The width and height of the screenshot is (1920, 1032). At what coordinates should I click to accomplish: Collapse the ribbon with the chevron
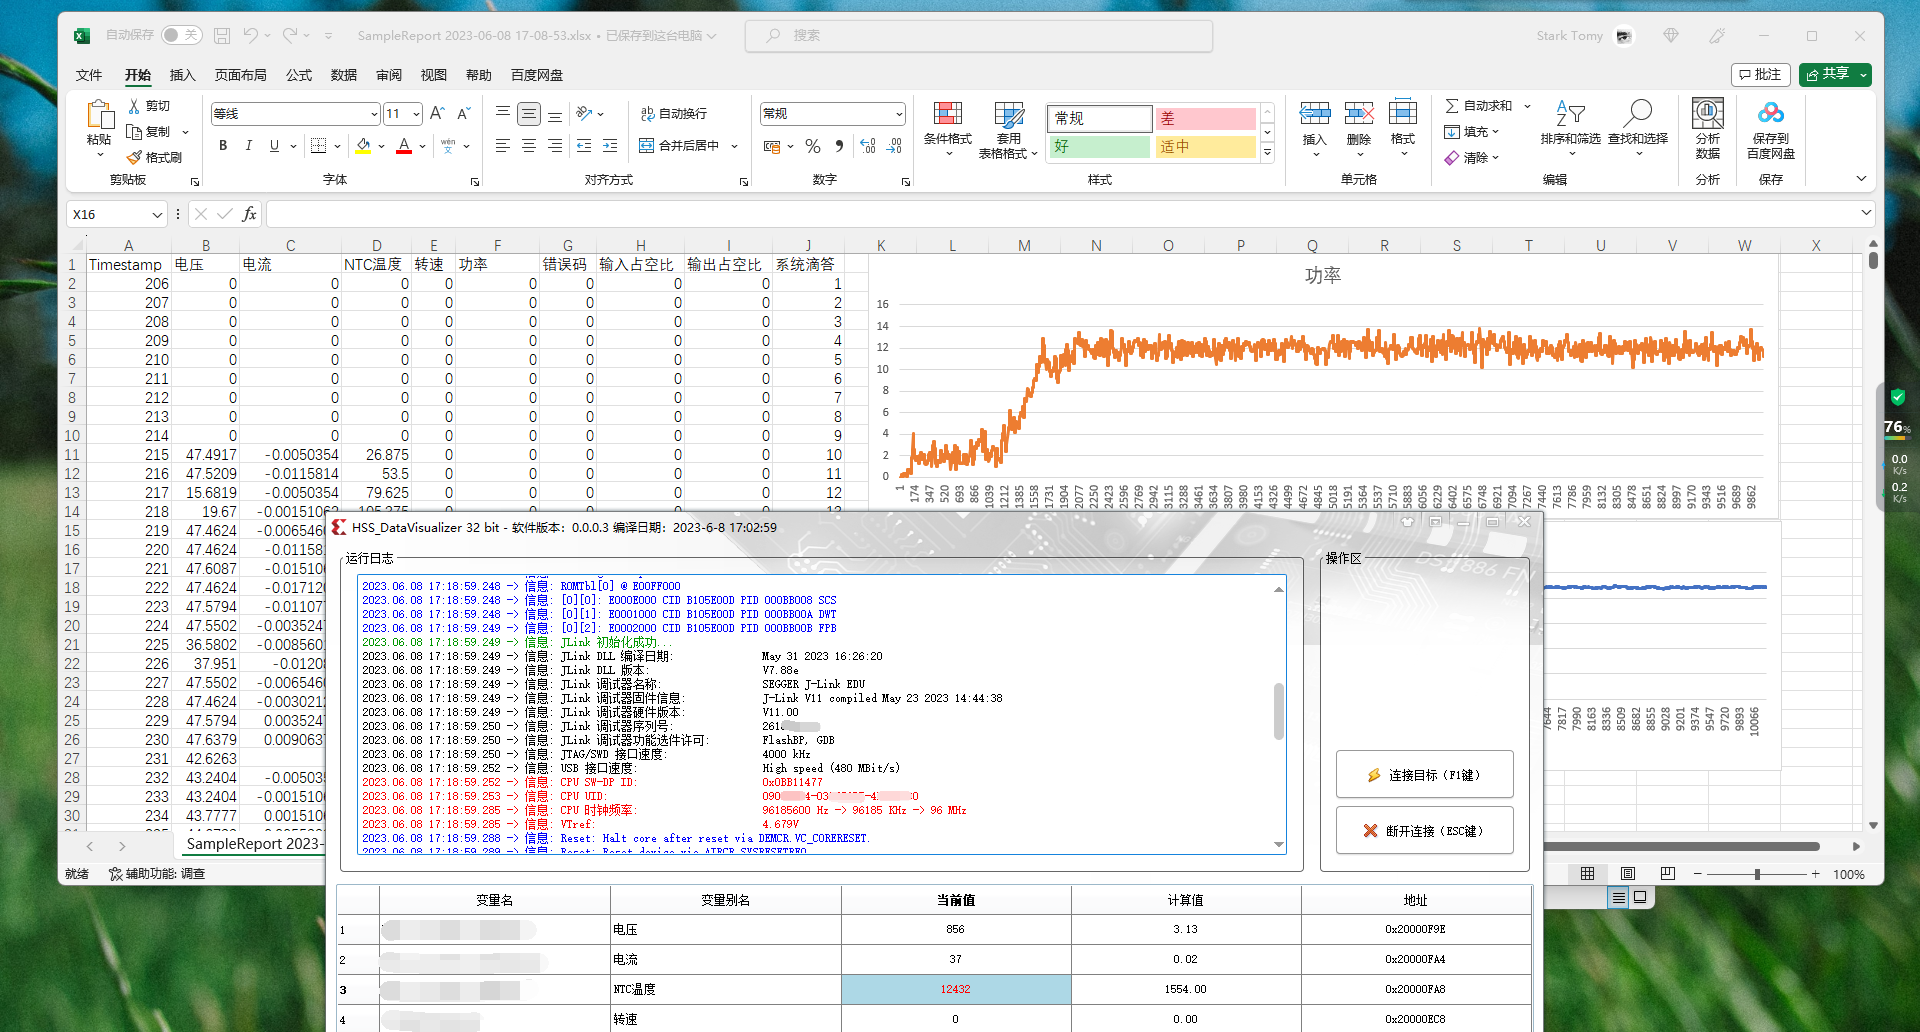1861,179
